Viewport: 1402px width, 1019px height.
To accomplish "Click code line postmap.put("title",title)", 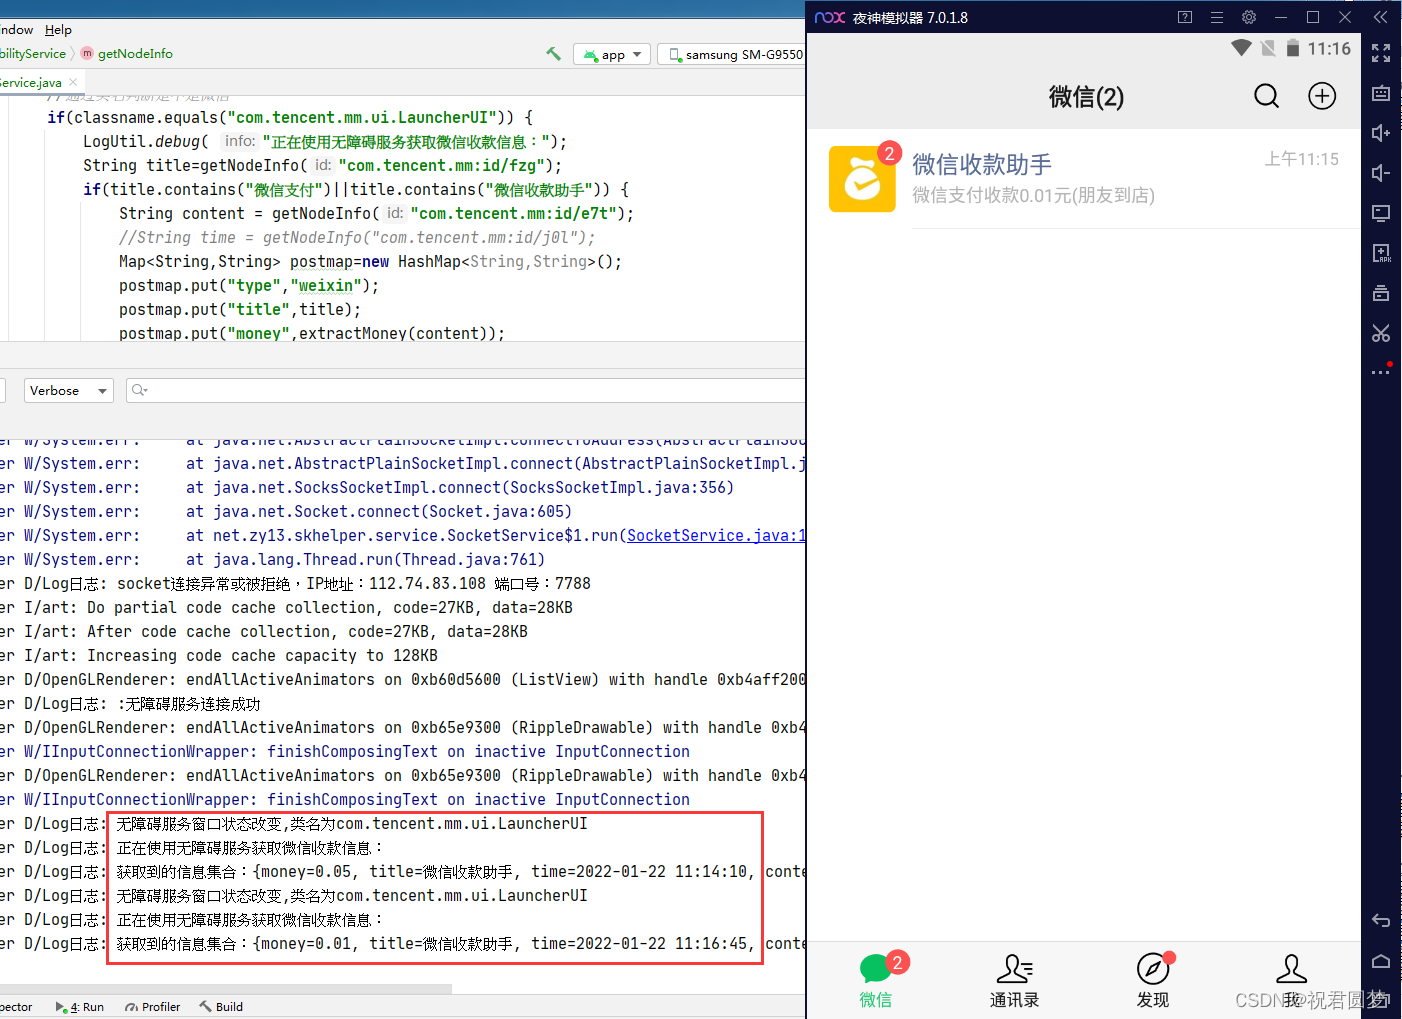I will [x=240, y=309].
